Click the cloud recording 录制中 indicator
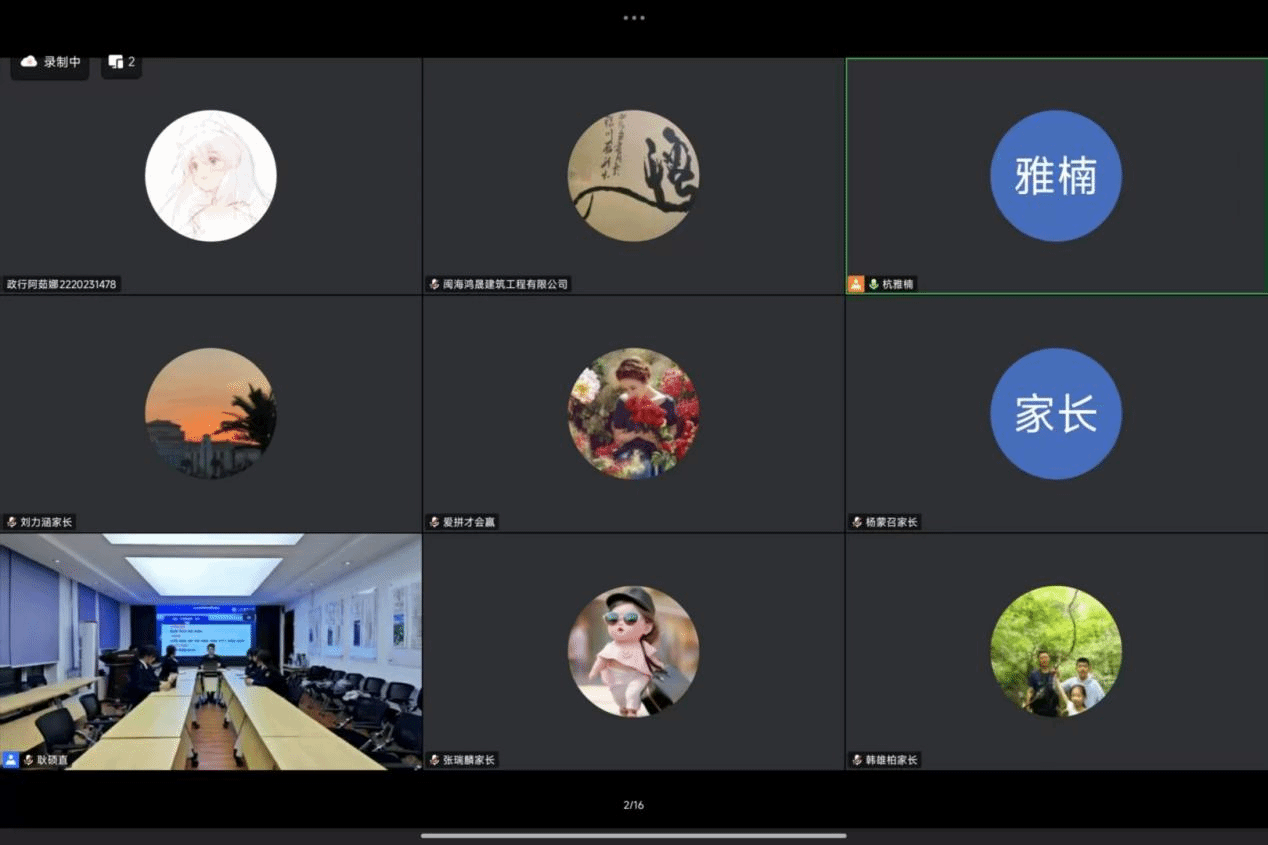Image resolution: width=1268 pixels, height=845 pixels. click(x=50, y=62)
